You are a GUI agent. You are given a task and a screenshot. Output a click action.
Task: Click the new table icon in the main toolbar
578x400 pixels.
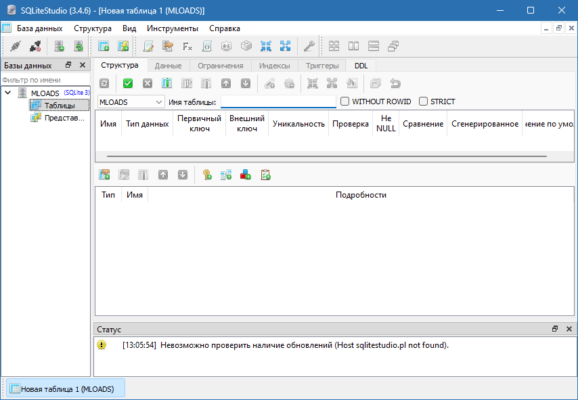[104, 46]
